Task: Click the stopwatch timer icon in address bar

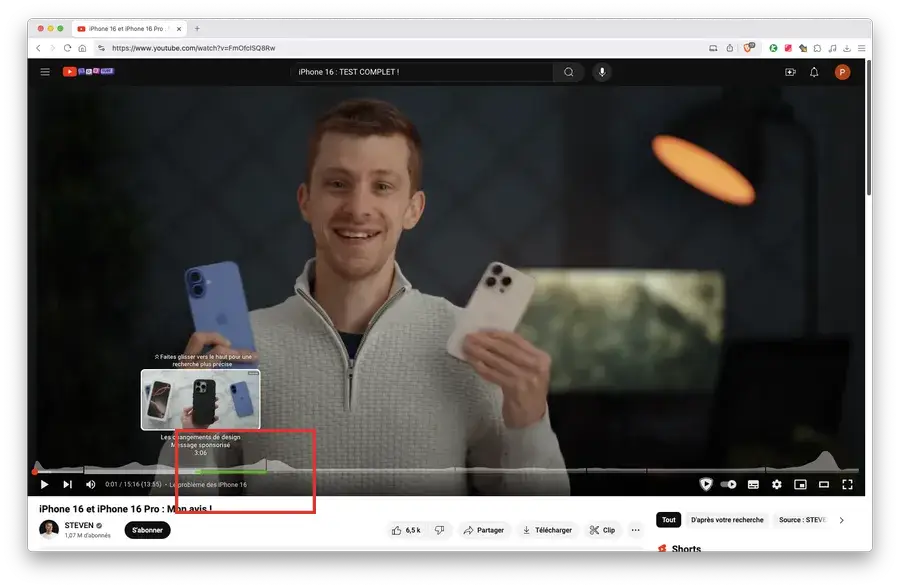Action: coord(730,48)
